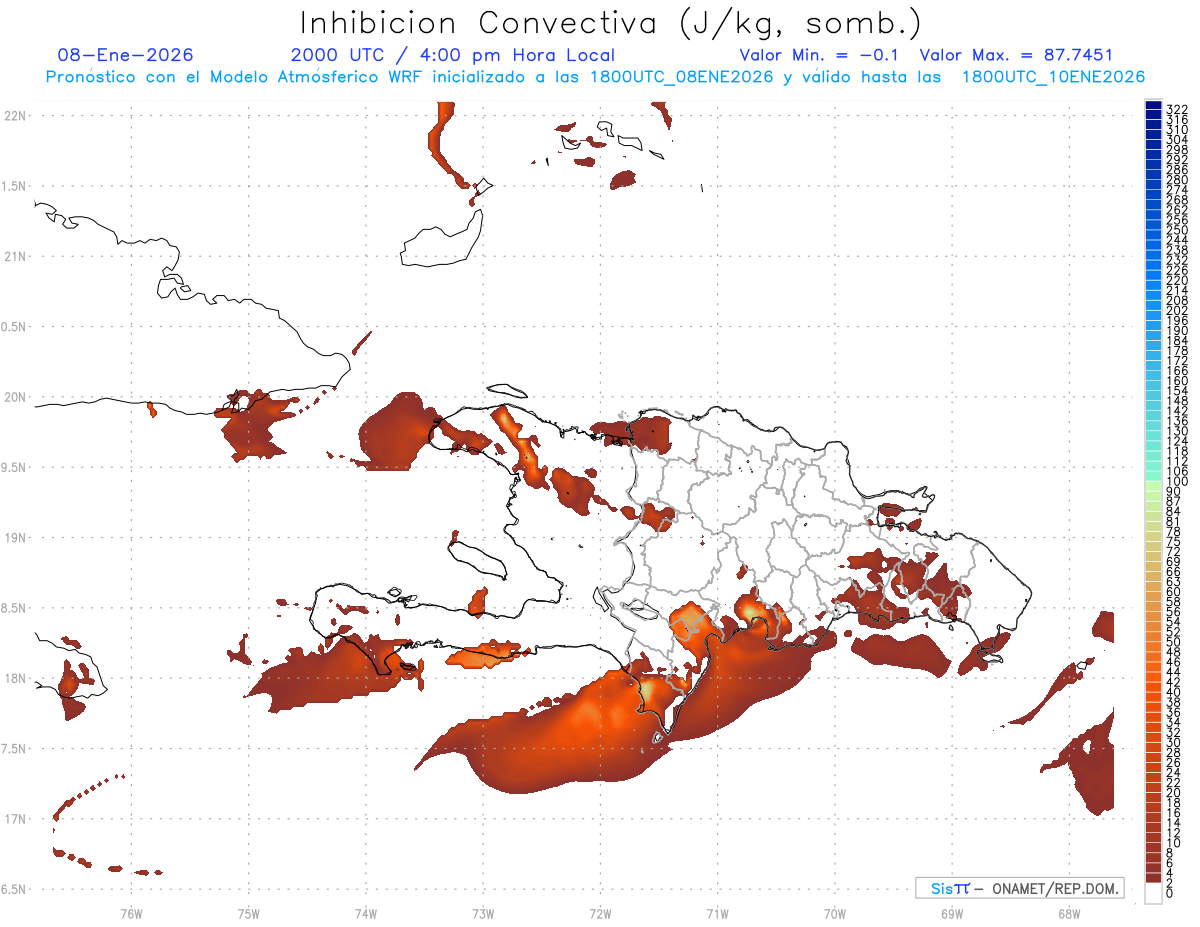Select the date '08-Ene-2026'

(125, 55)
